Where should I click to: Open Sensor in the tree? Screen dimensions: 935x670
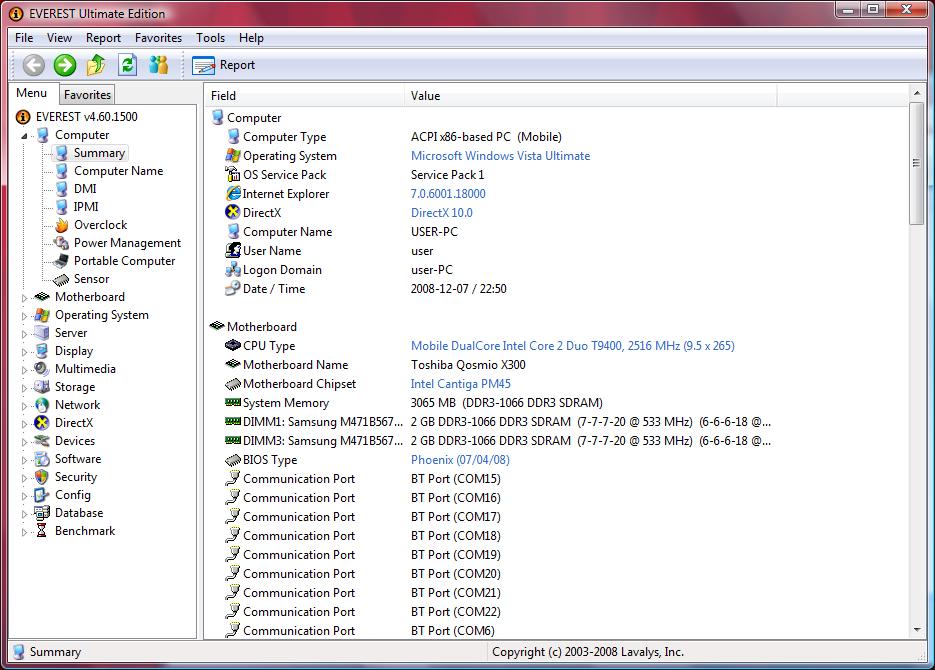point(91,278)
